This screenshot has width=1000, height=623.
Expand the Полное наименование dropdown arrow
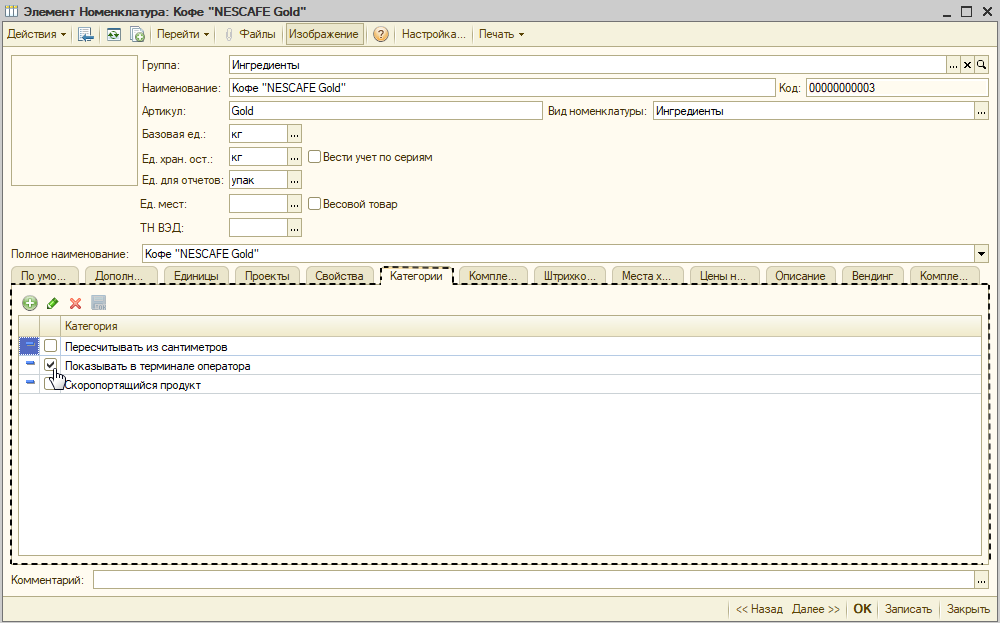point(981,254)
